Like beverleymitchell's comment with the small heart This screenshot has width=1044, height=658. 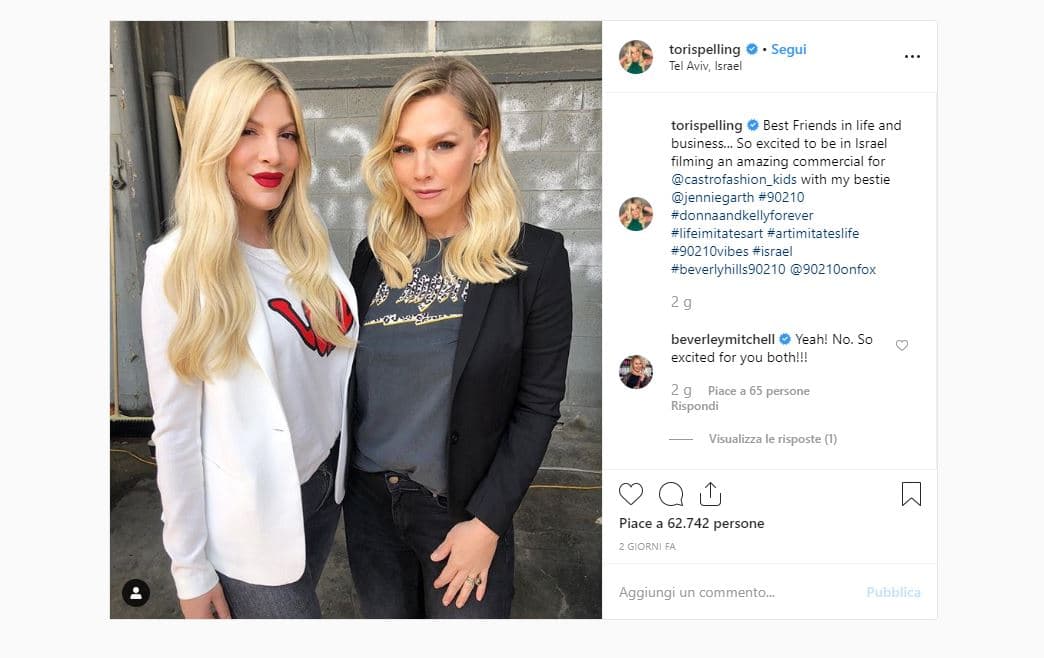[902, 345]
